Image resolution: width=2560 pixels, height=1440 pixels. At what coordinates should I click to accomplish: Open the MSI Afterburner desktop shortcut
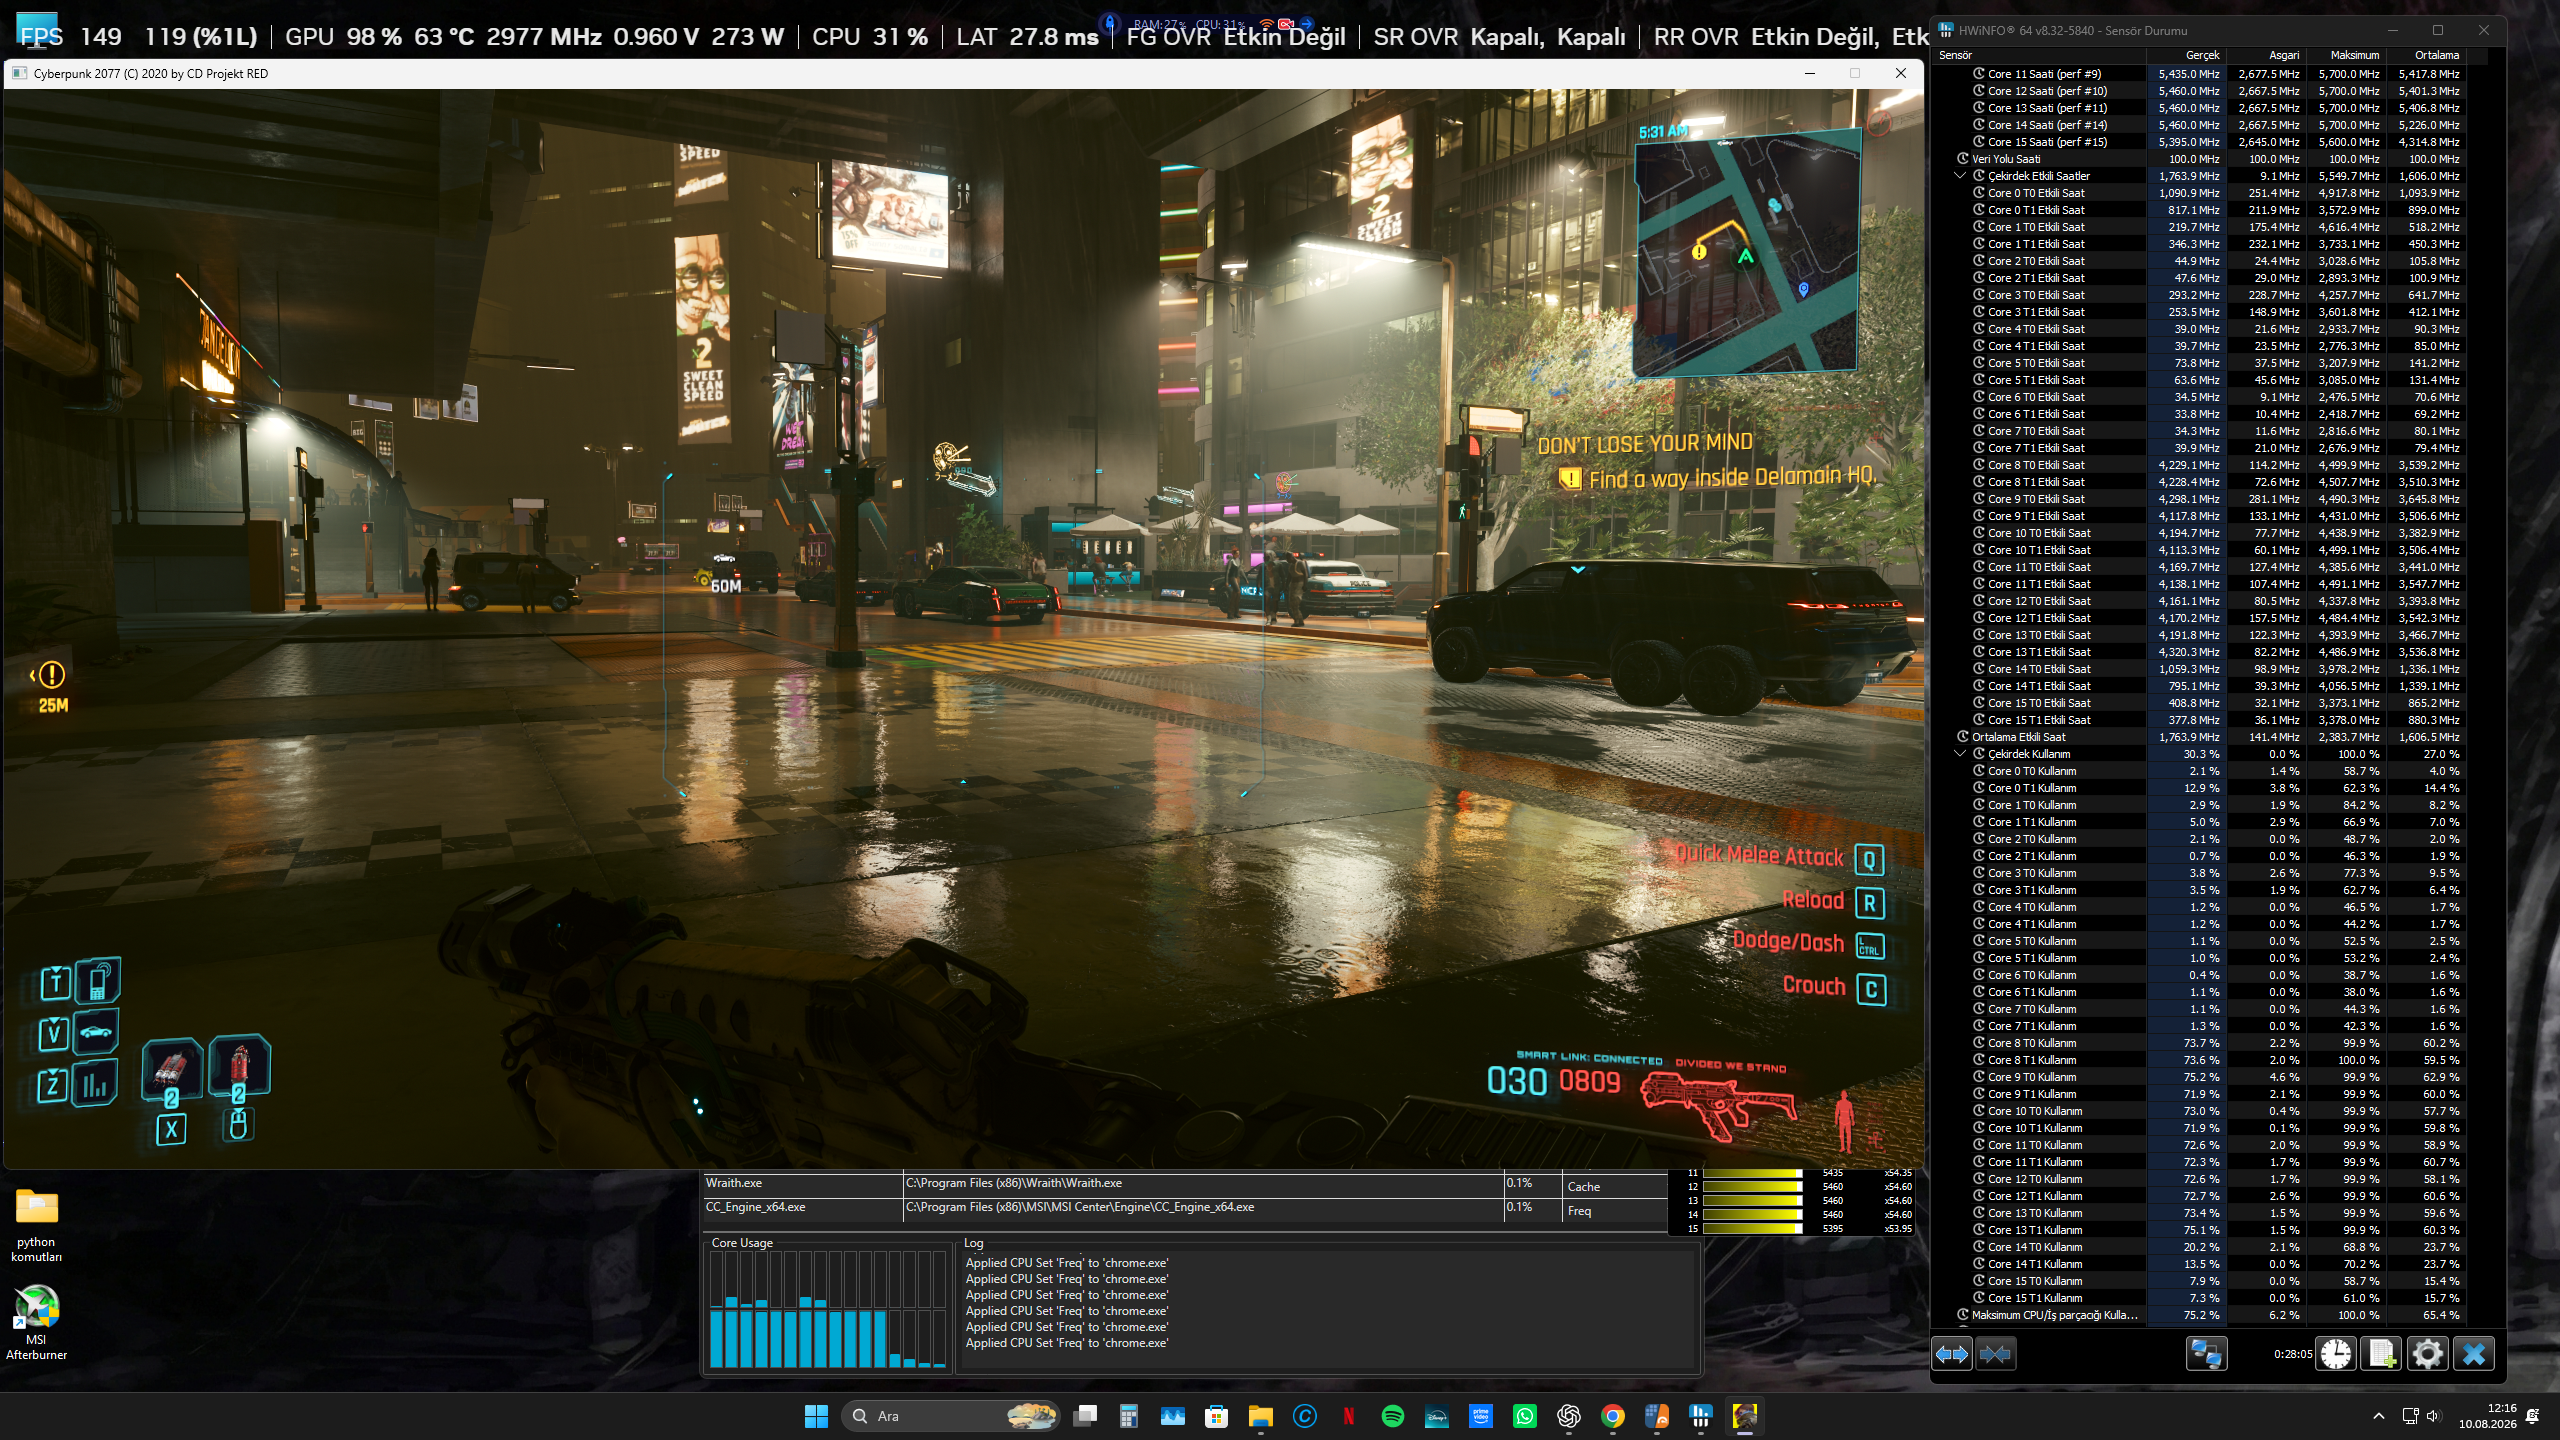[x=37, y=1322]
